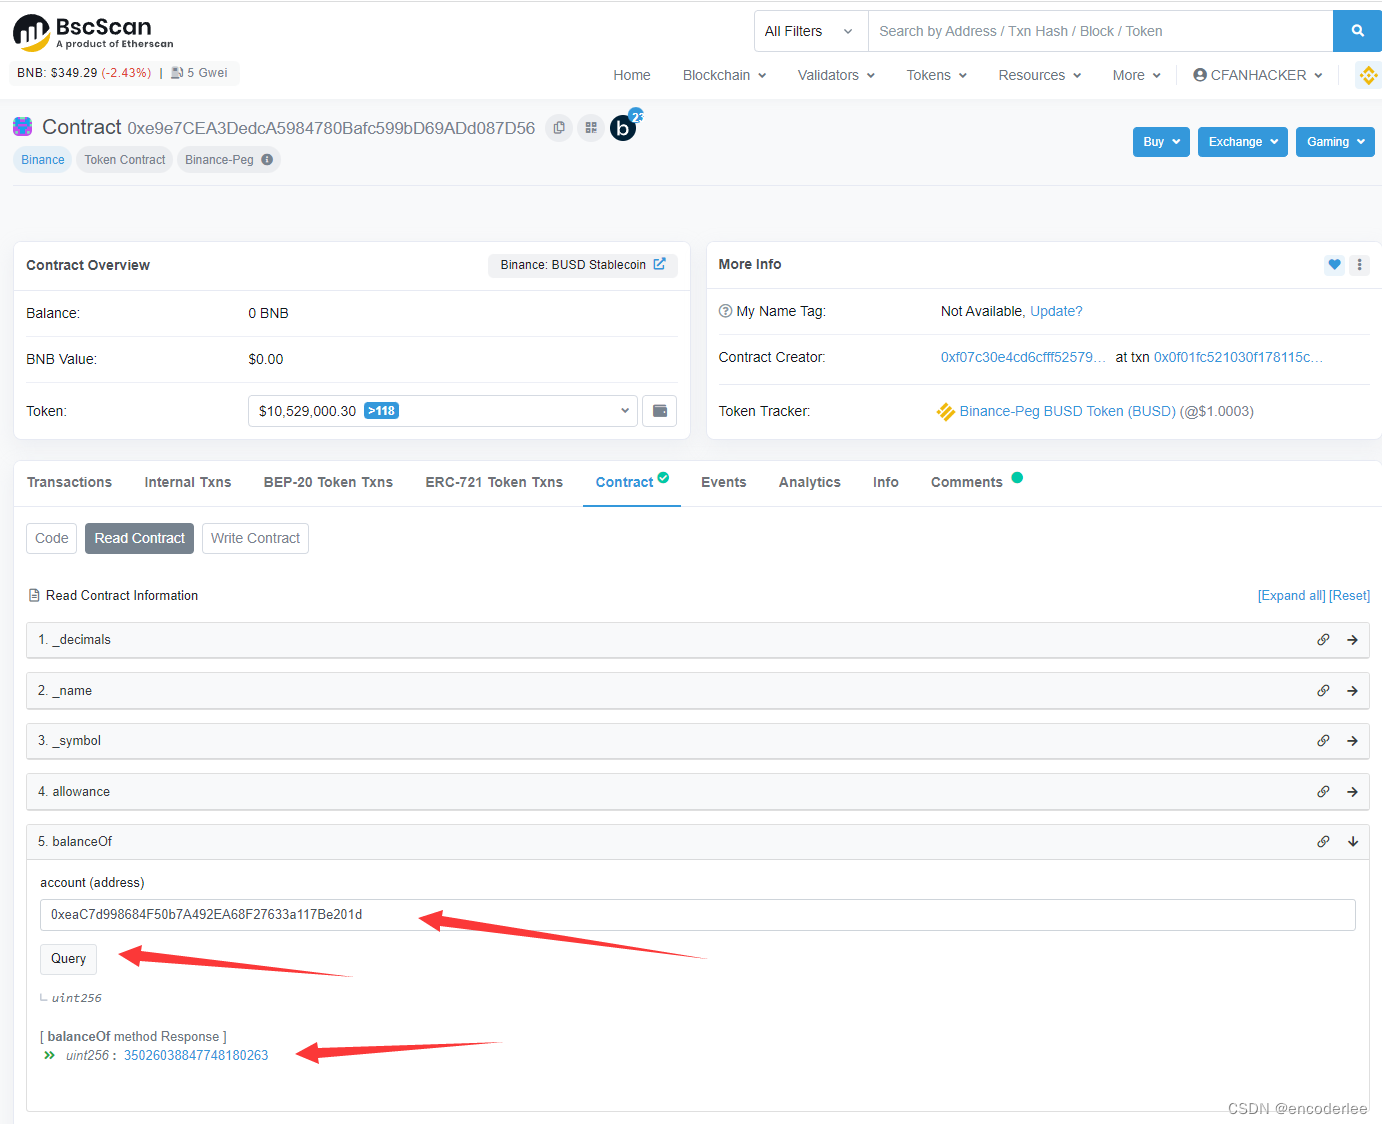Click the Read Contract button
Image resolution: width=1382 pixels, height=1124 pixels.
139,538
